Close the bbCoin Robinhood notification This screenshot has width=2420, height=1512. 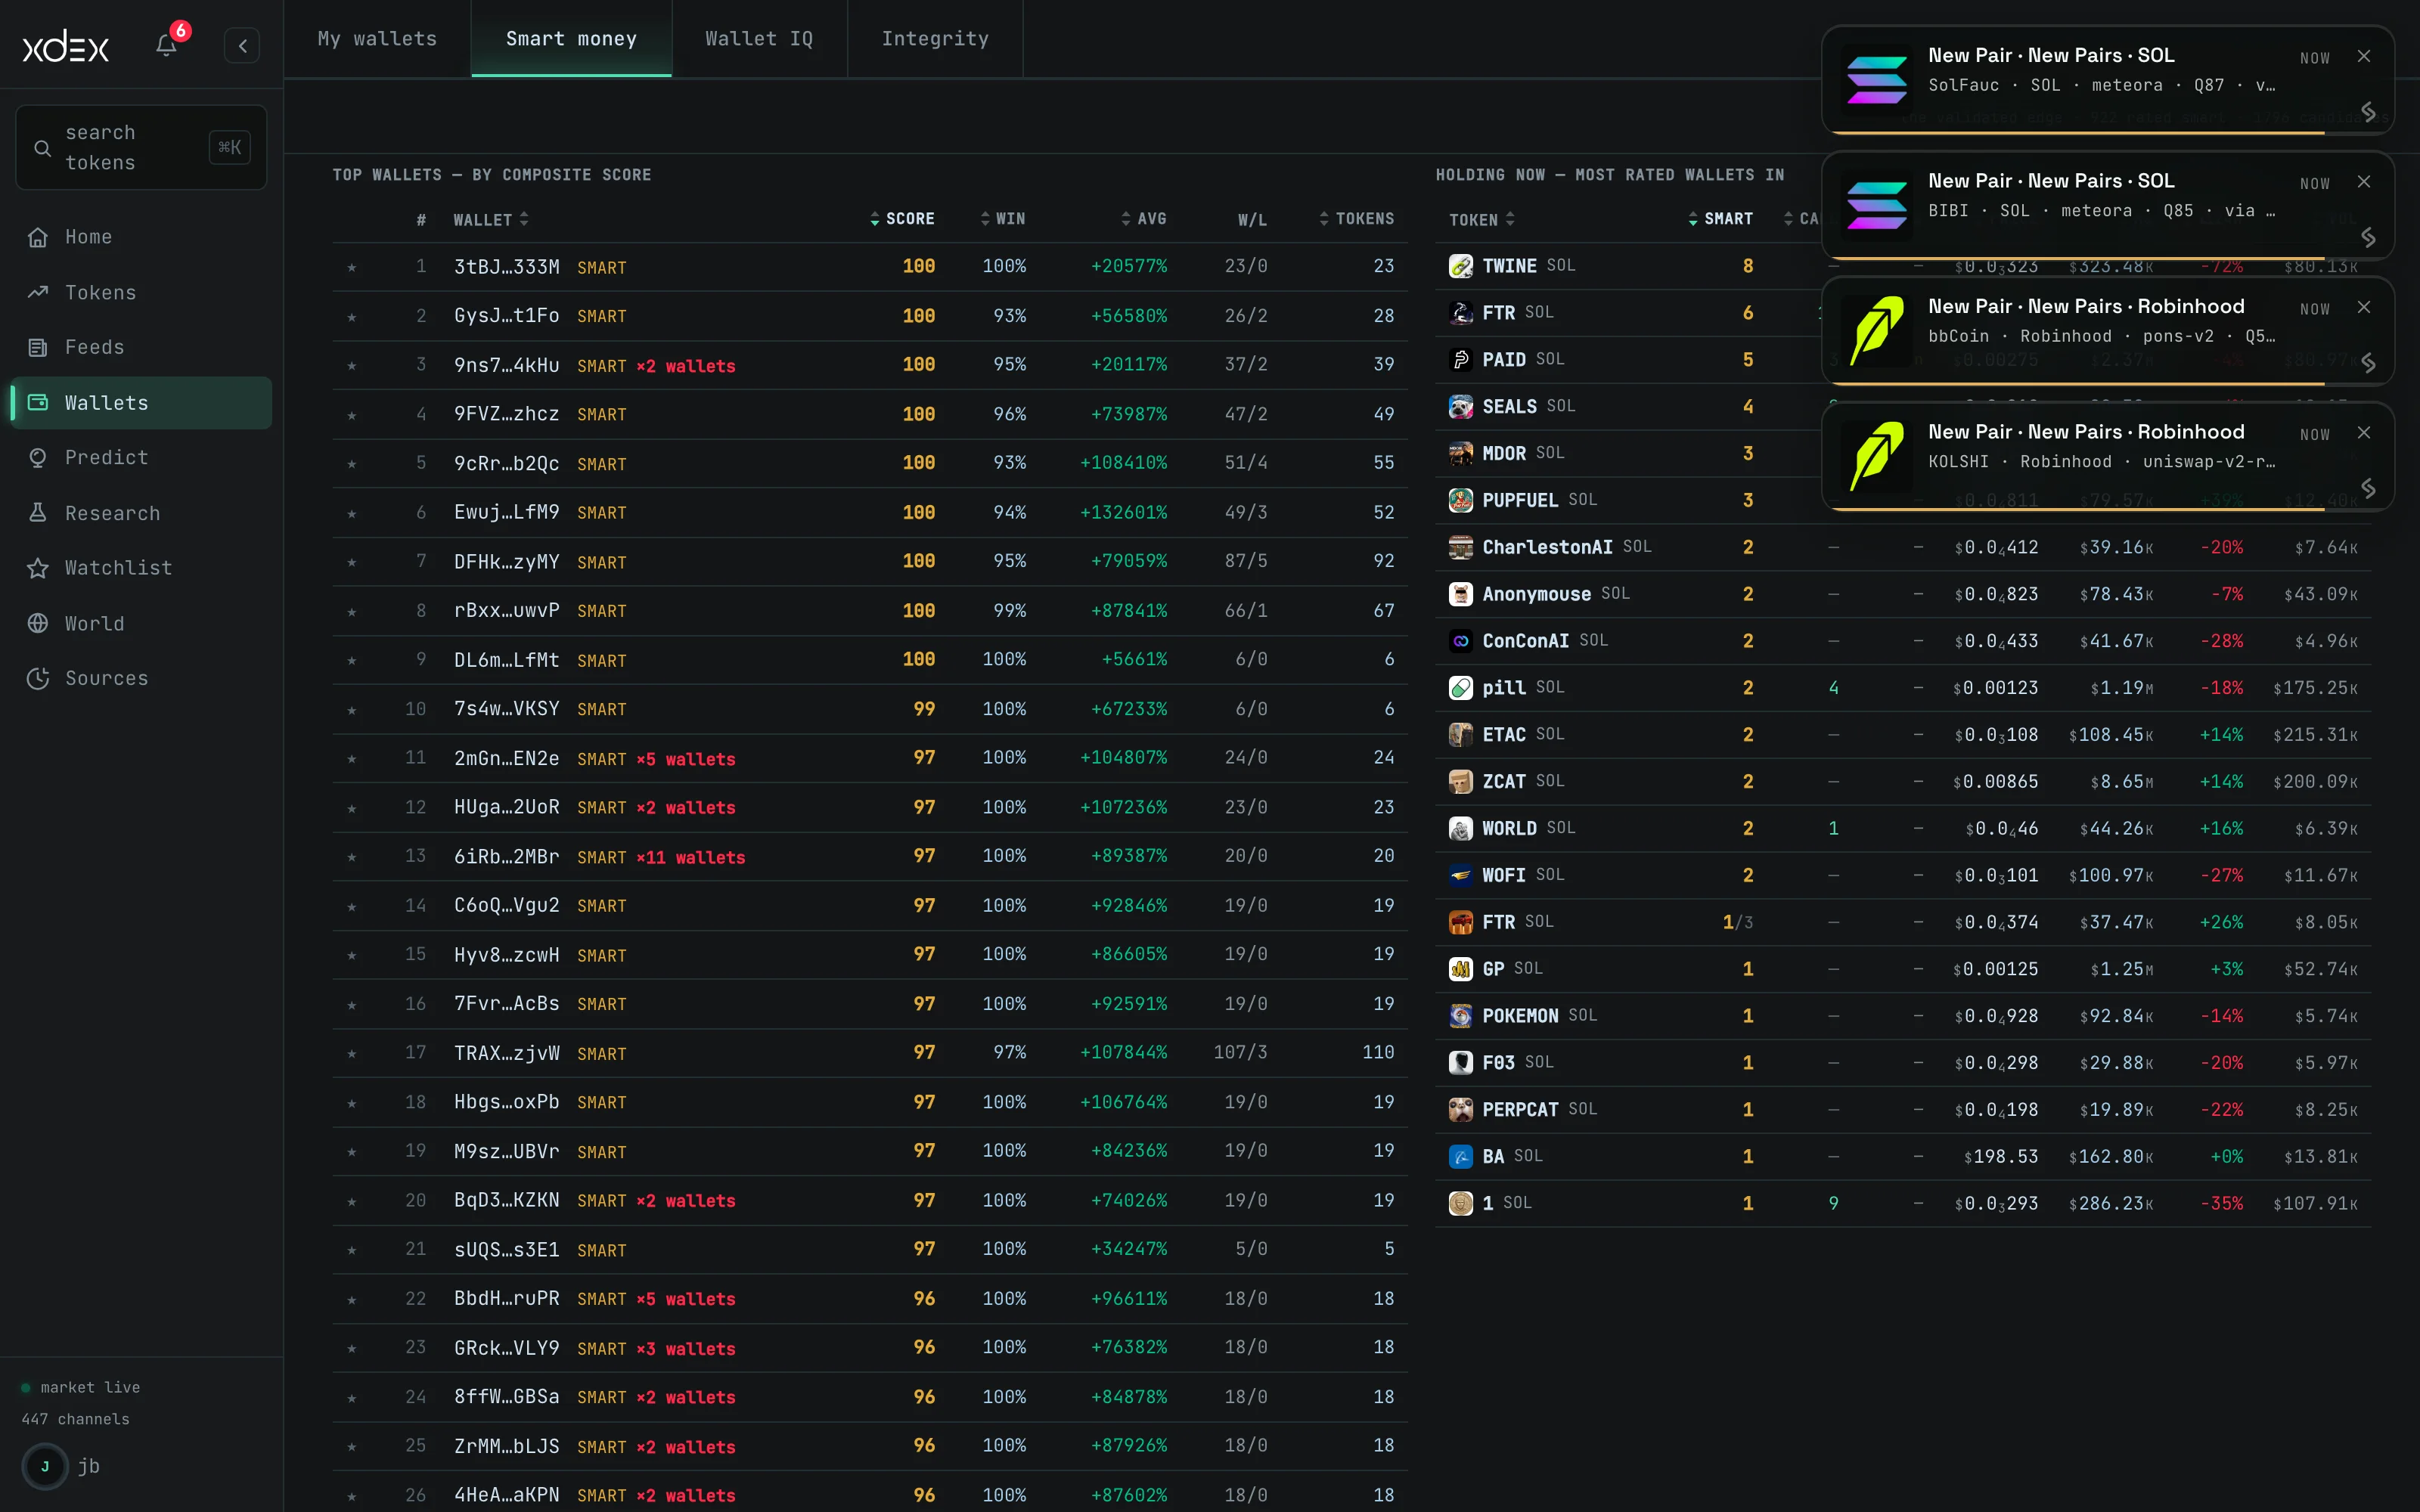(2364, 308)
